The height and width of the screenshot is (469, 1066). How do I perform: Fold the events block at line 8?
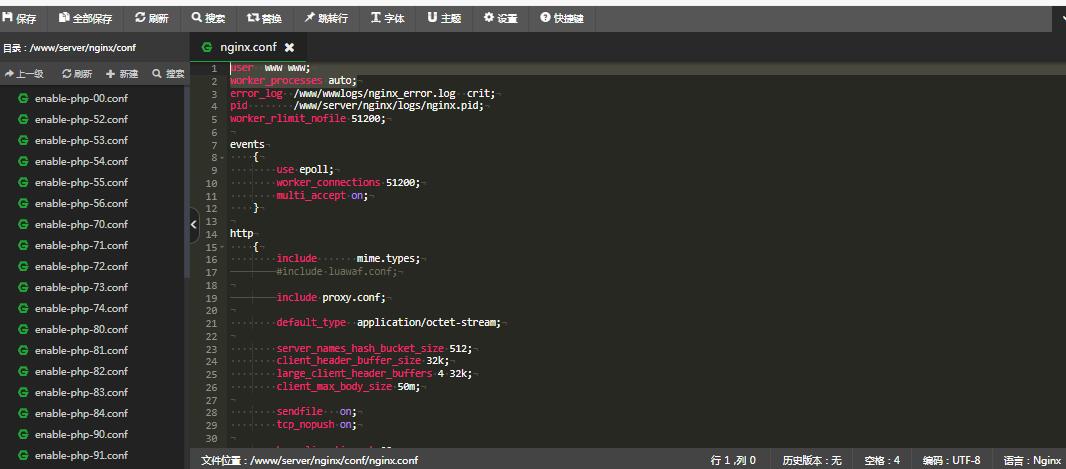point(222,158)
